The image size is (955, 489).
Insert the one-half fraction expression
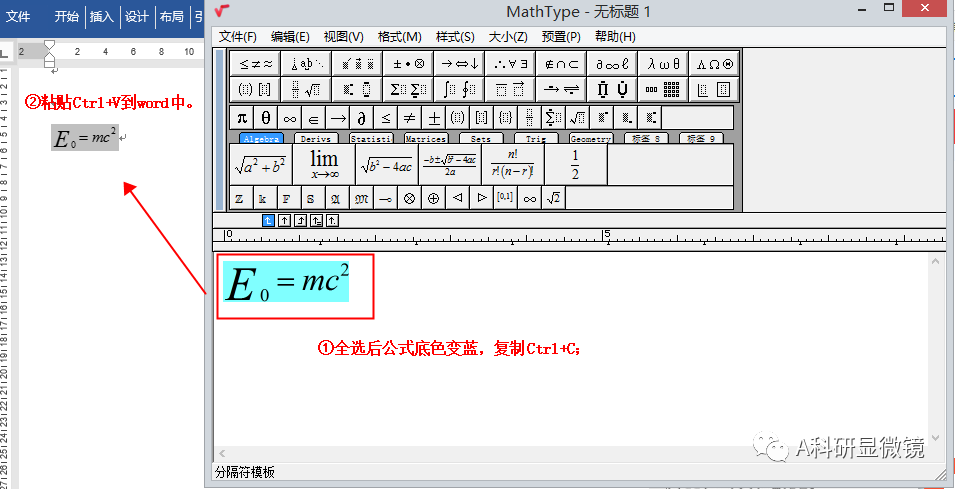[x=574, y=165]
